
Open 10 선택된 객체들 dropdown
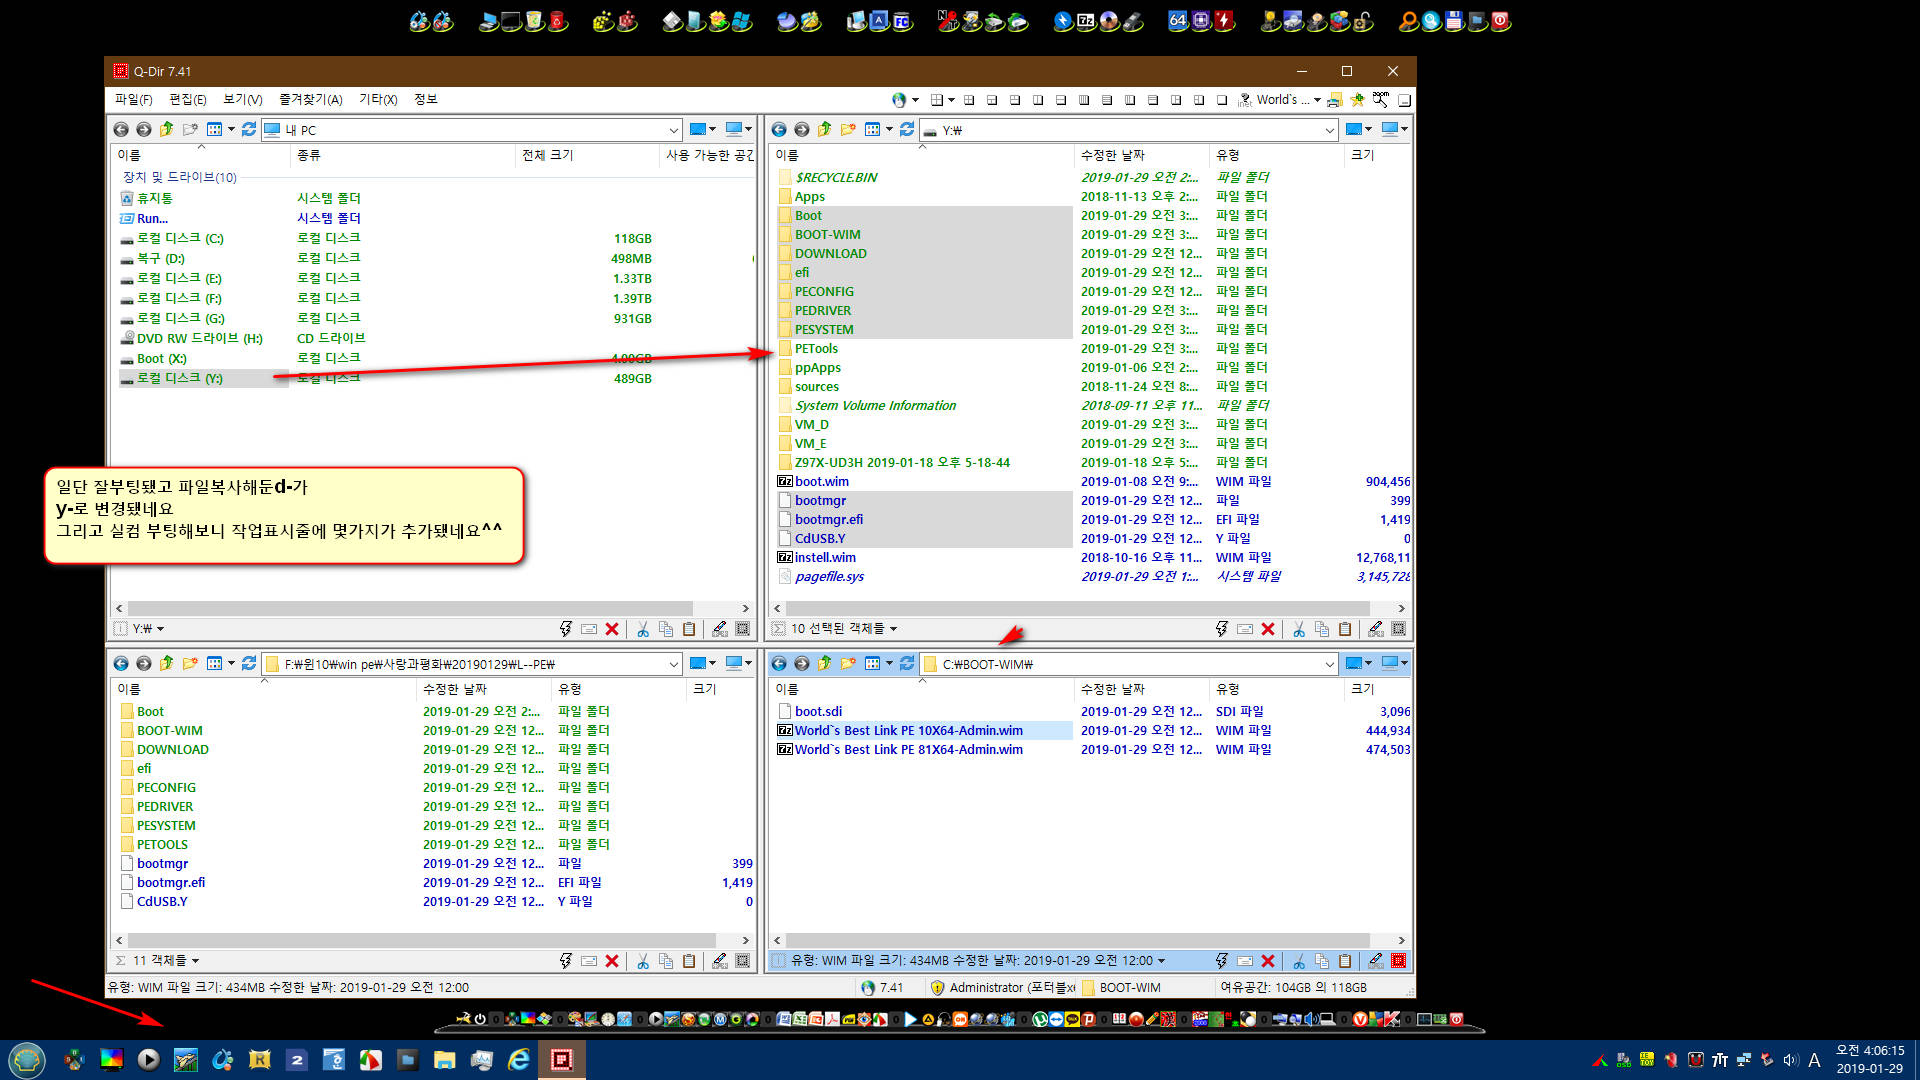click(x=893, y=629)
